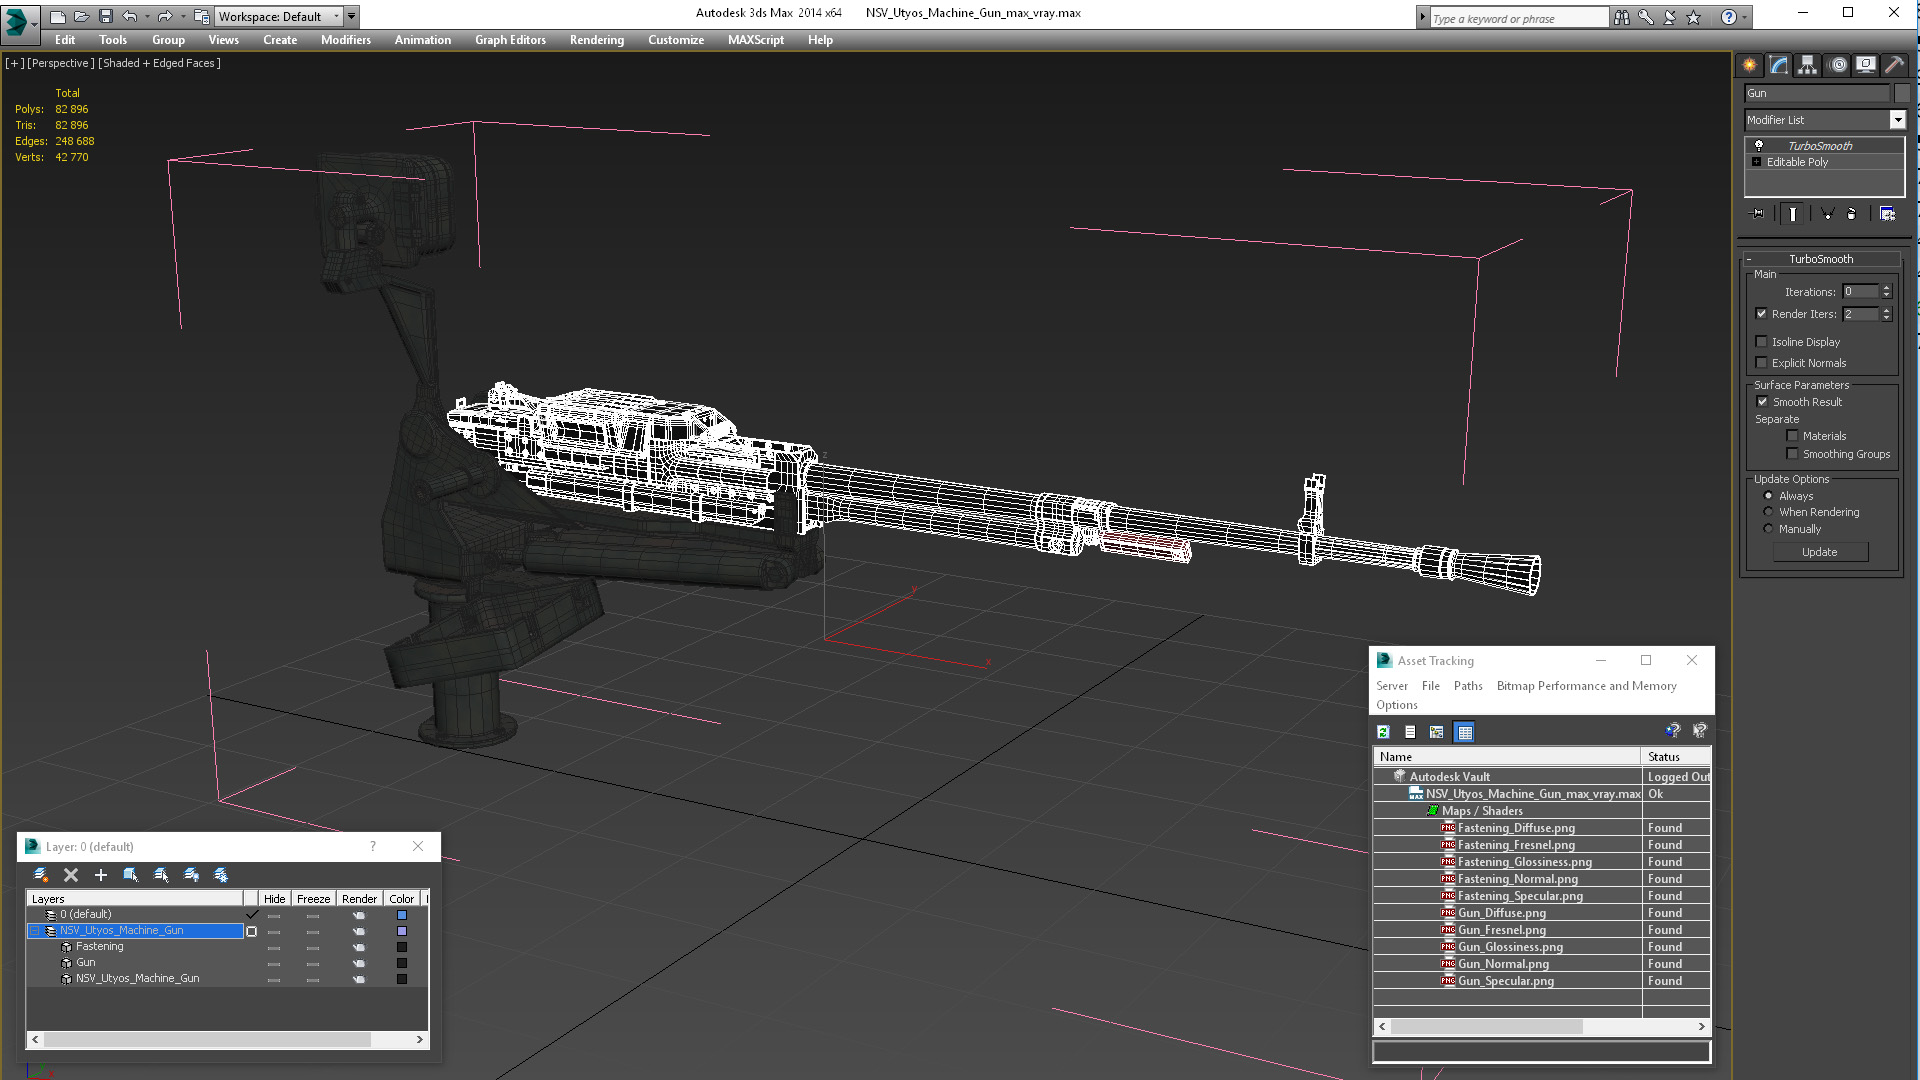Screen dimensions: 1920x1080
Task: Click Configure Modifier Sets icon
Action: pyautogui.click(x=1887, y=214)
